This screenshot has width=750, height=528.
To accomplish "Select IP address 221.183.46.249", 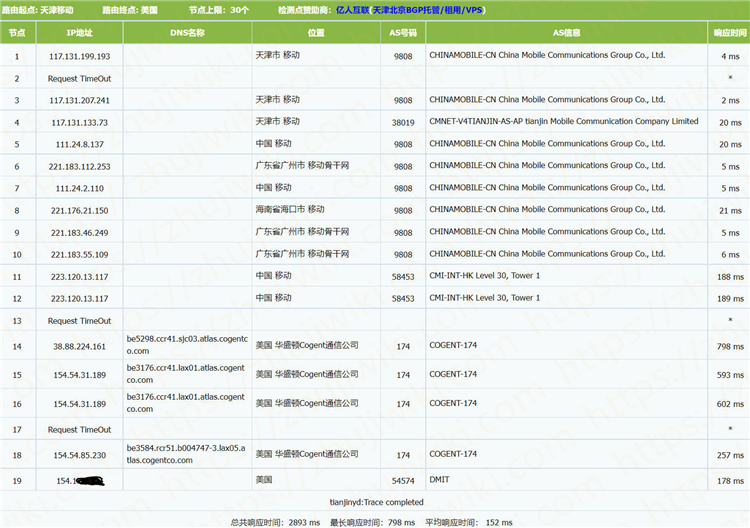I will tap(79, 233).
